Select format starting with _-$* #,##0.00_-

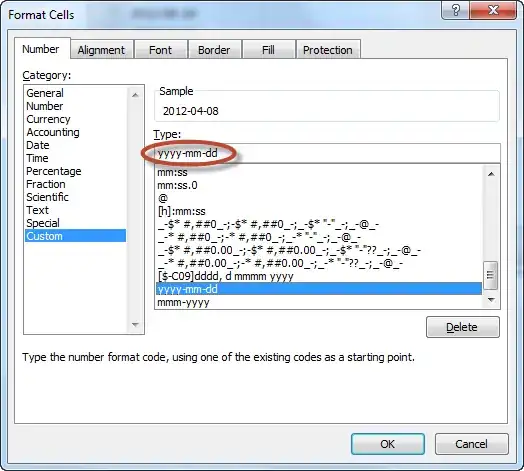click(319, 250)
